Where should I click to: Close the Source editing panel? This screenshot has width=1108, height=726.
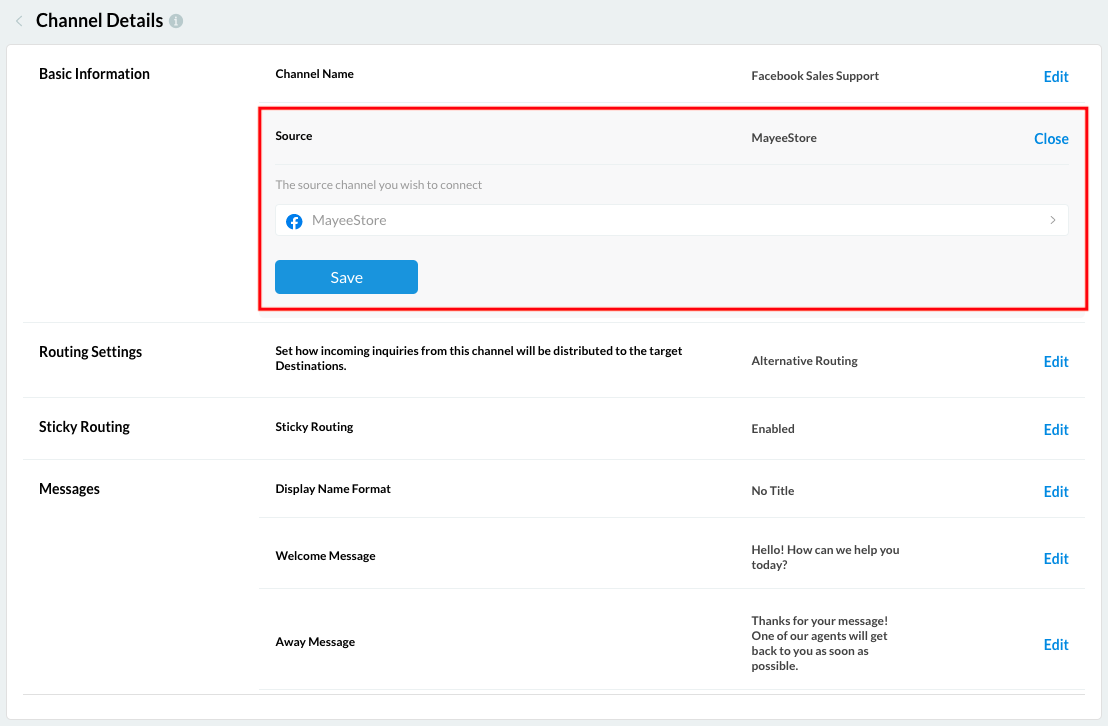coord(1051,139)
